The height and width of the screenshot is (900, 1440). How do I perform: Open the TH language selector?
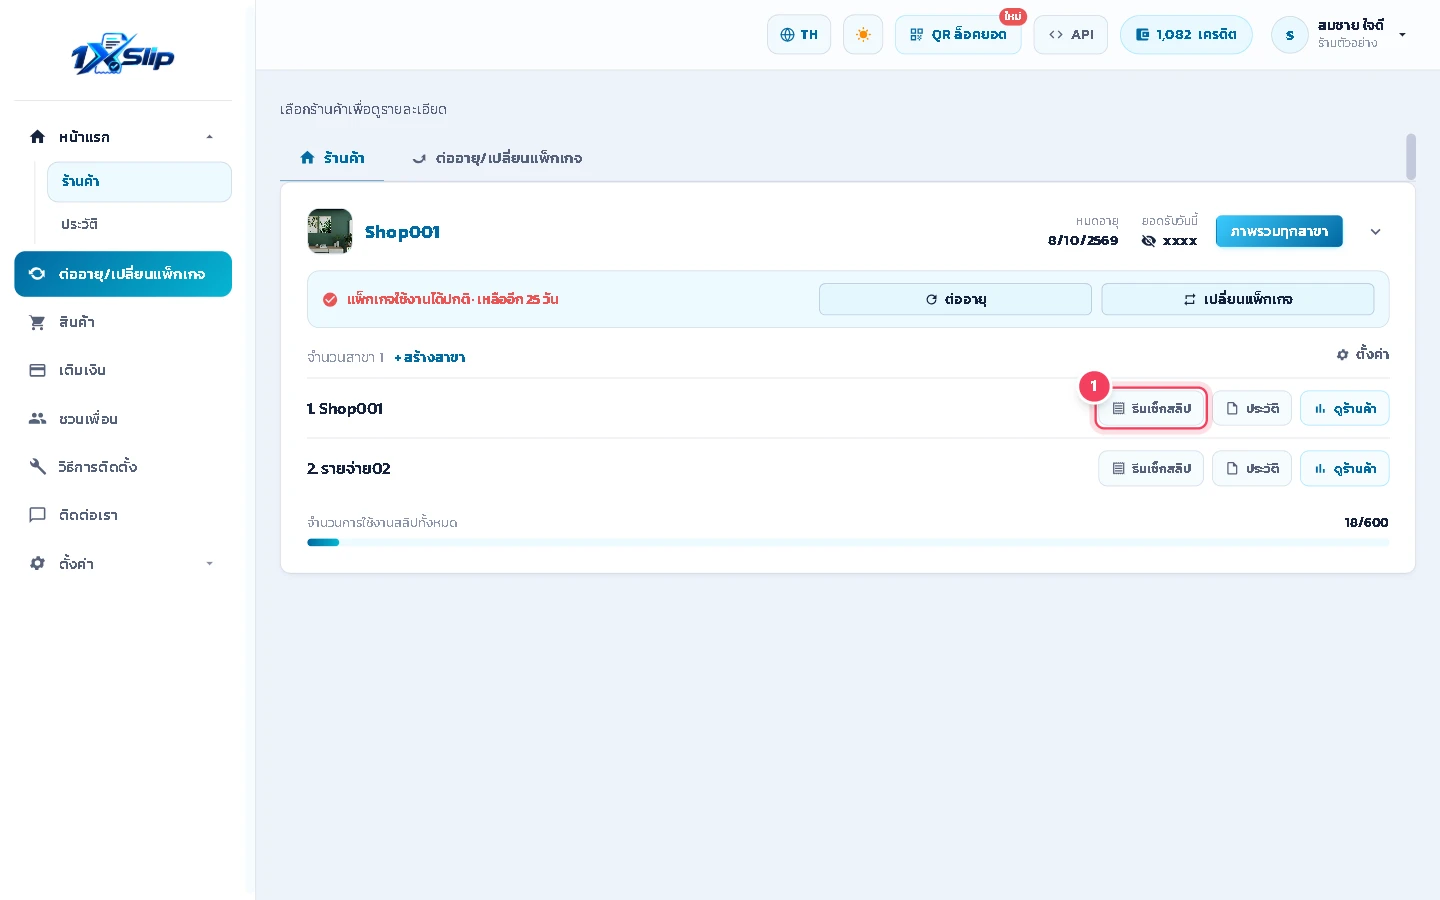(799, 35)
